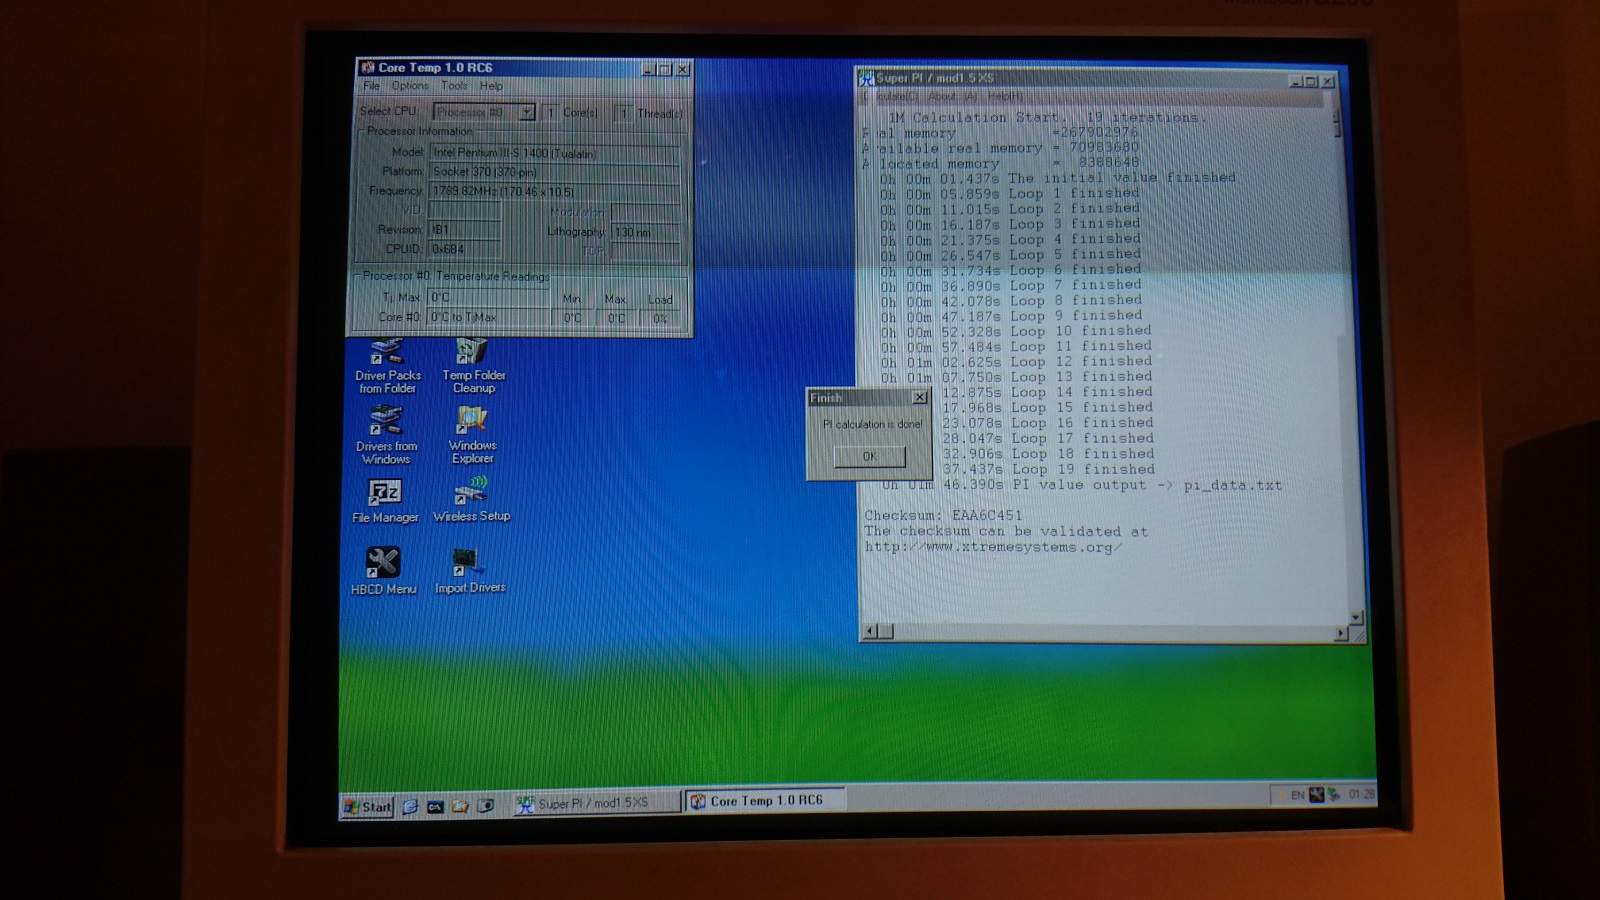Image resolution: width=1600 pixels, height=900 pixels.
Task: Click the CPUID field in Core Temp
Action: click(464, 248)
